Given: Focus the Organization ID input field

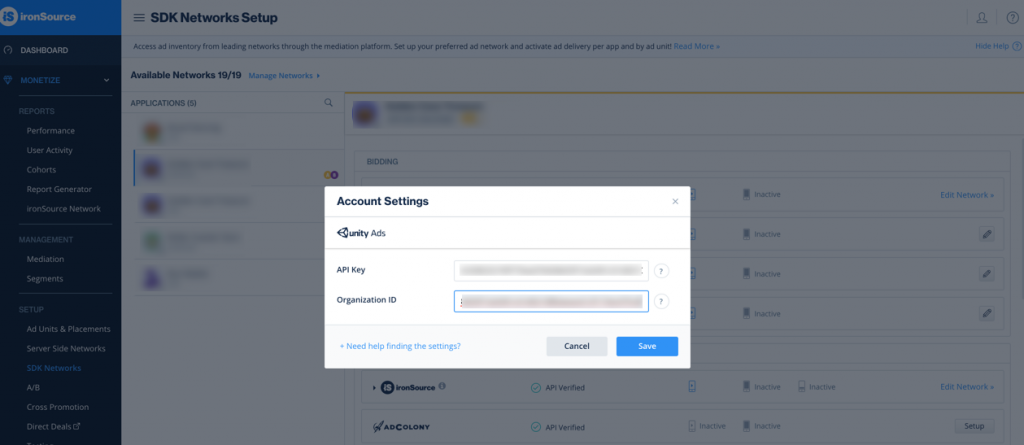Looking at the screenshot, I should tap(551, 301).
